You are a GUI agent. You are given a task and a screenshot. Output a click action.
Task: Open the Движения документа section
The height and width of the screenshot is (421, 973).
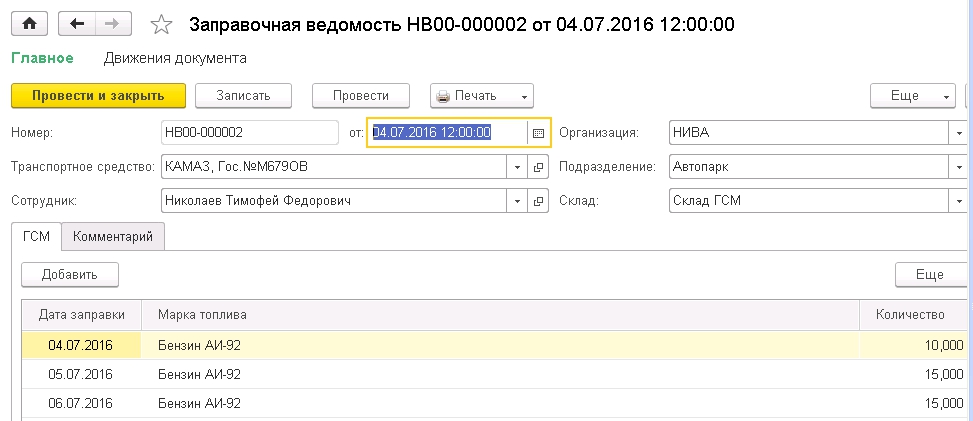tap(175, 58)
